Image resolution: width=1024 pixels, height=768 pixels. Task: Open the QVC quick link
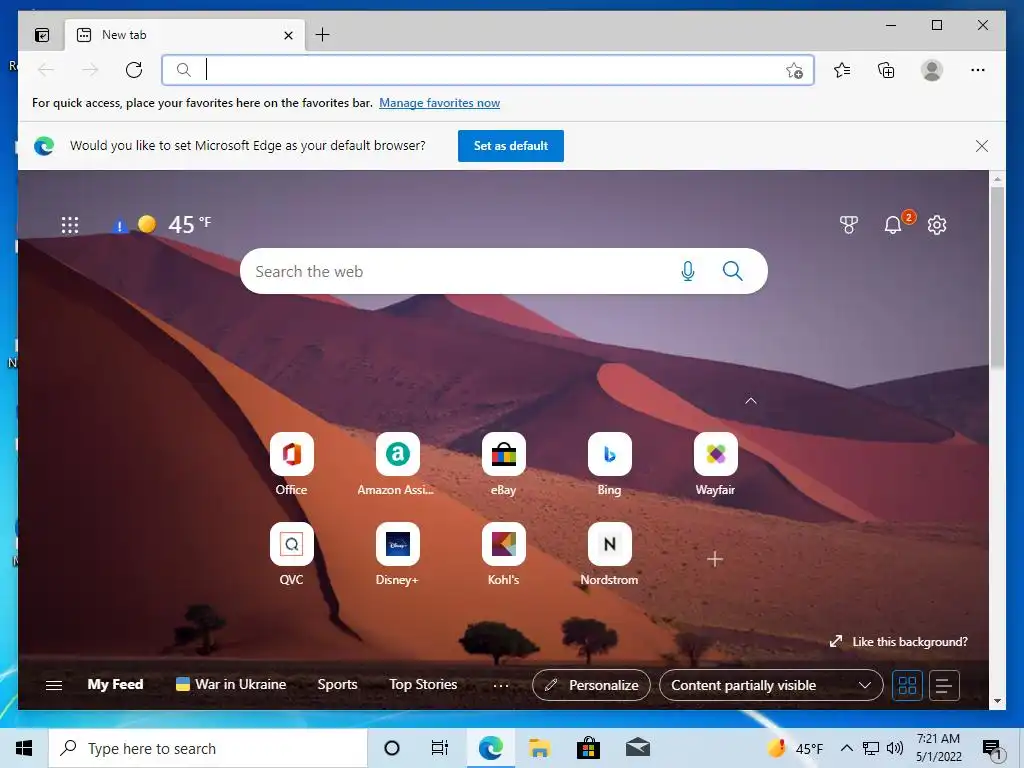[x=291, y=554]
